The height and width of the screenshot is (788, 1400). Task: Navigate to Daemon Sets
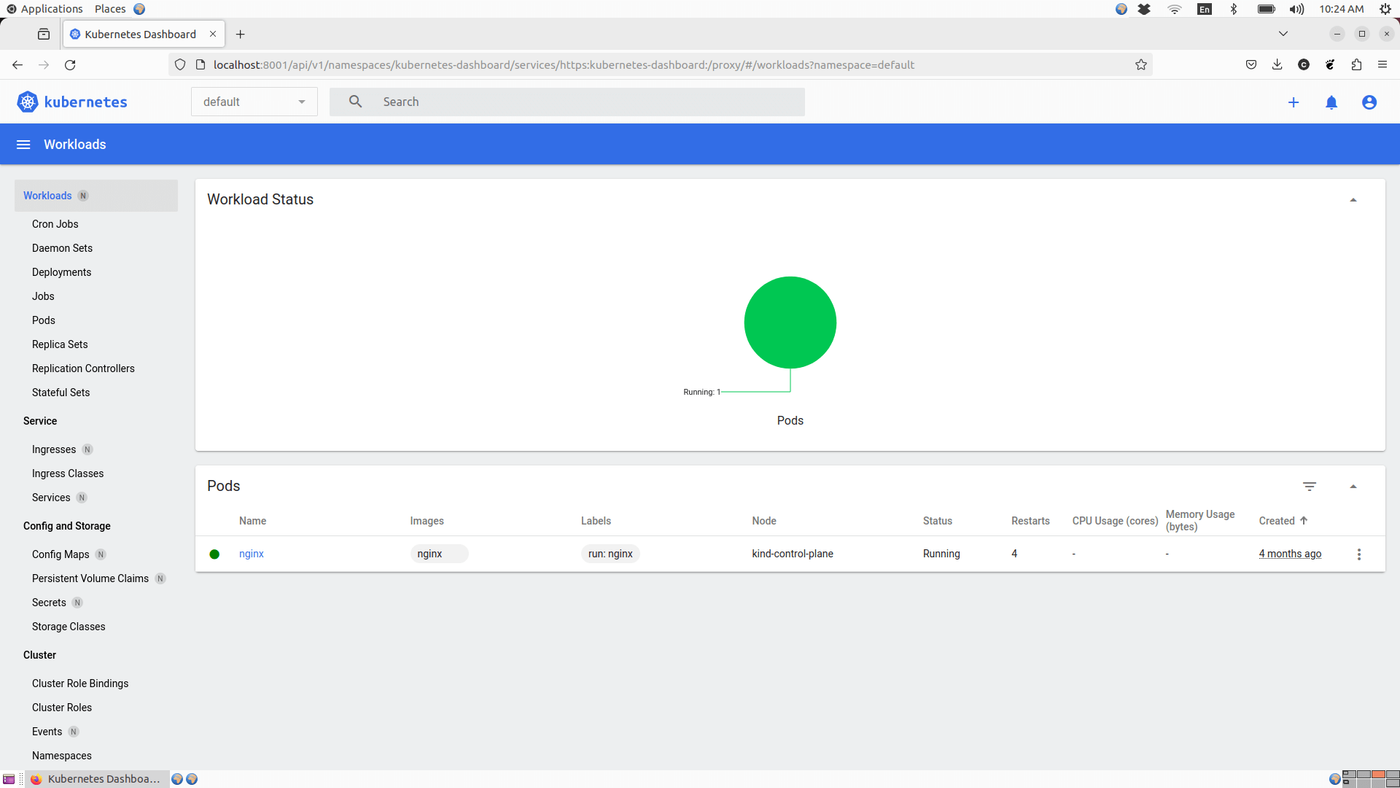62,248
